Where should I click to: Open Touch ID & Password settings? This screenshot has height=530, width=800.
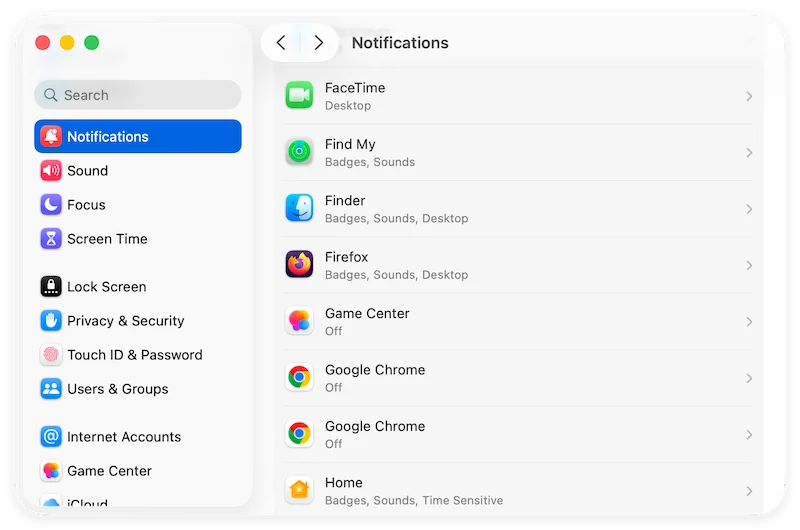click(138, 355)
